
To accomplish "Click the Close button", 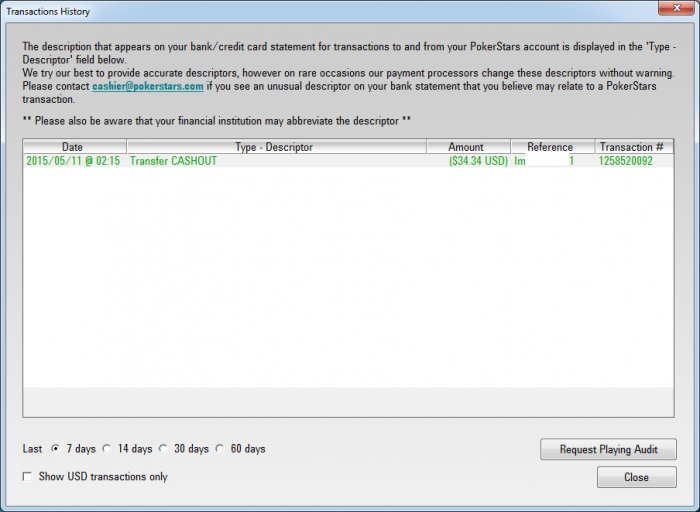I will coord(637,477).
